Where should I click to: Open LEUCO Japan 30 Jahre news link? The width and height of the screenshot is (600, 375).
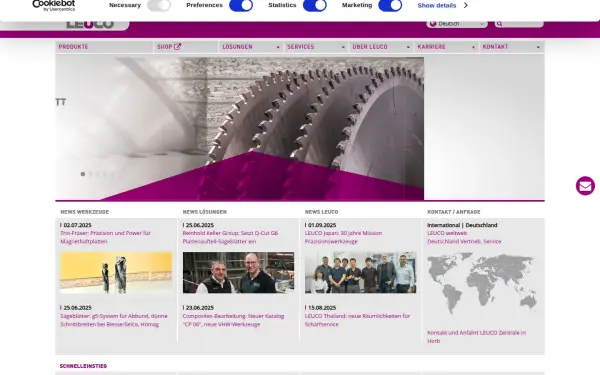point(343,237)
